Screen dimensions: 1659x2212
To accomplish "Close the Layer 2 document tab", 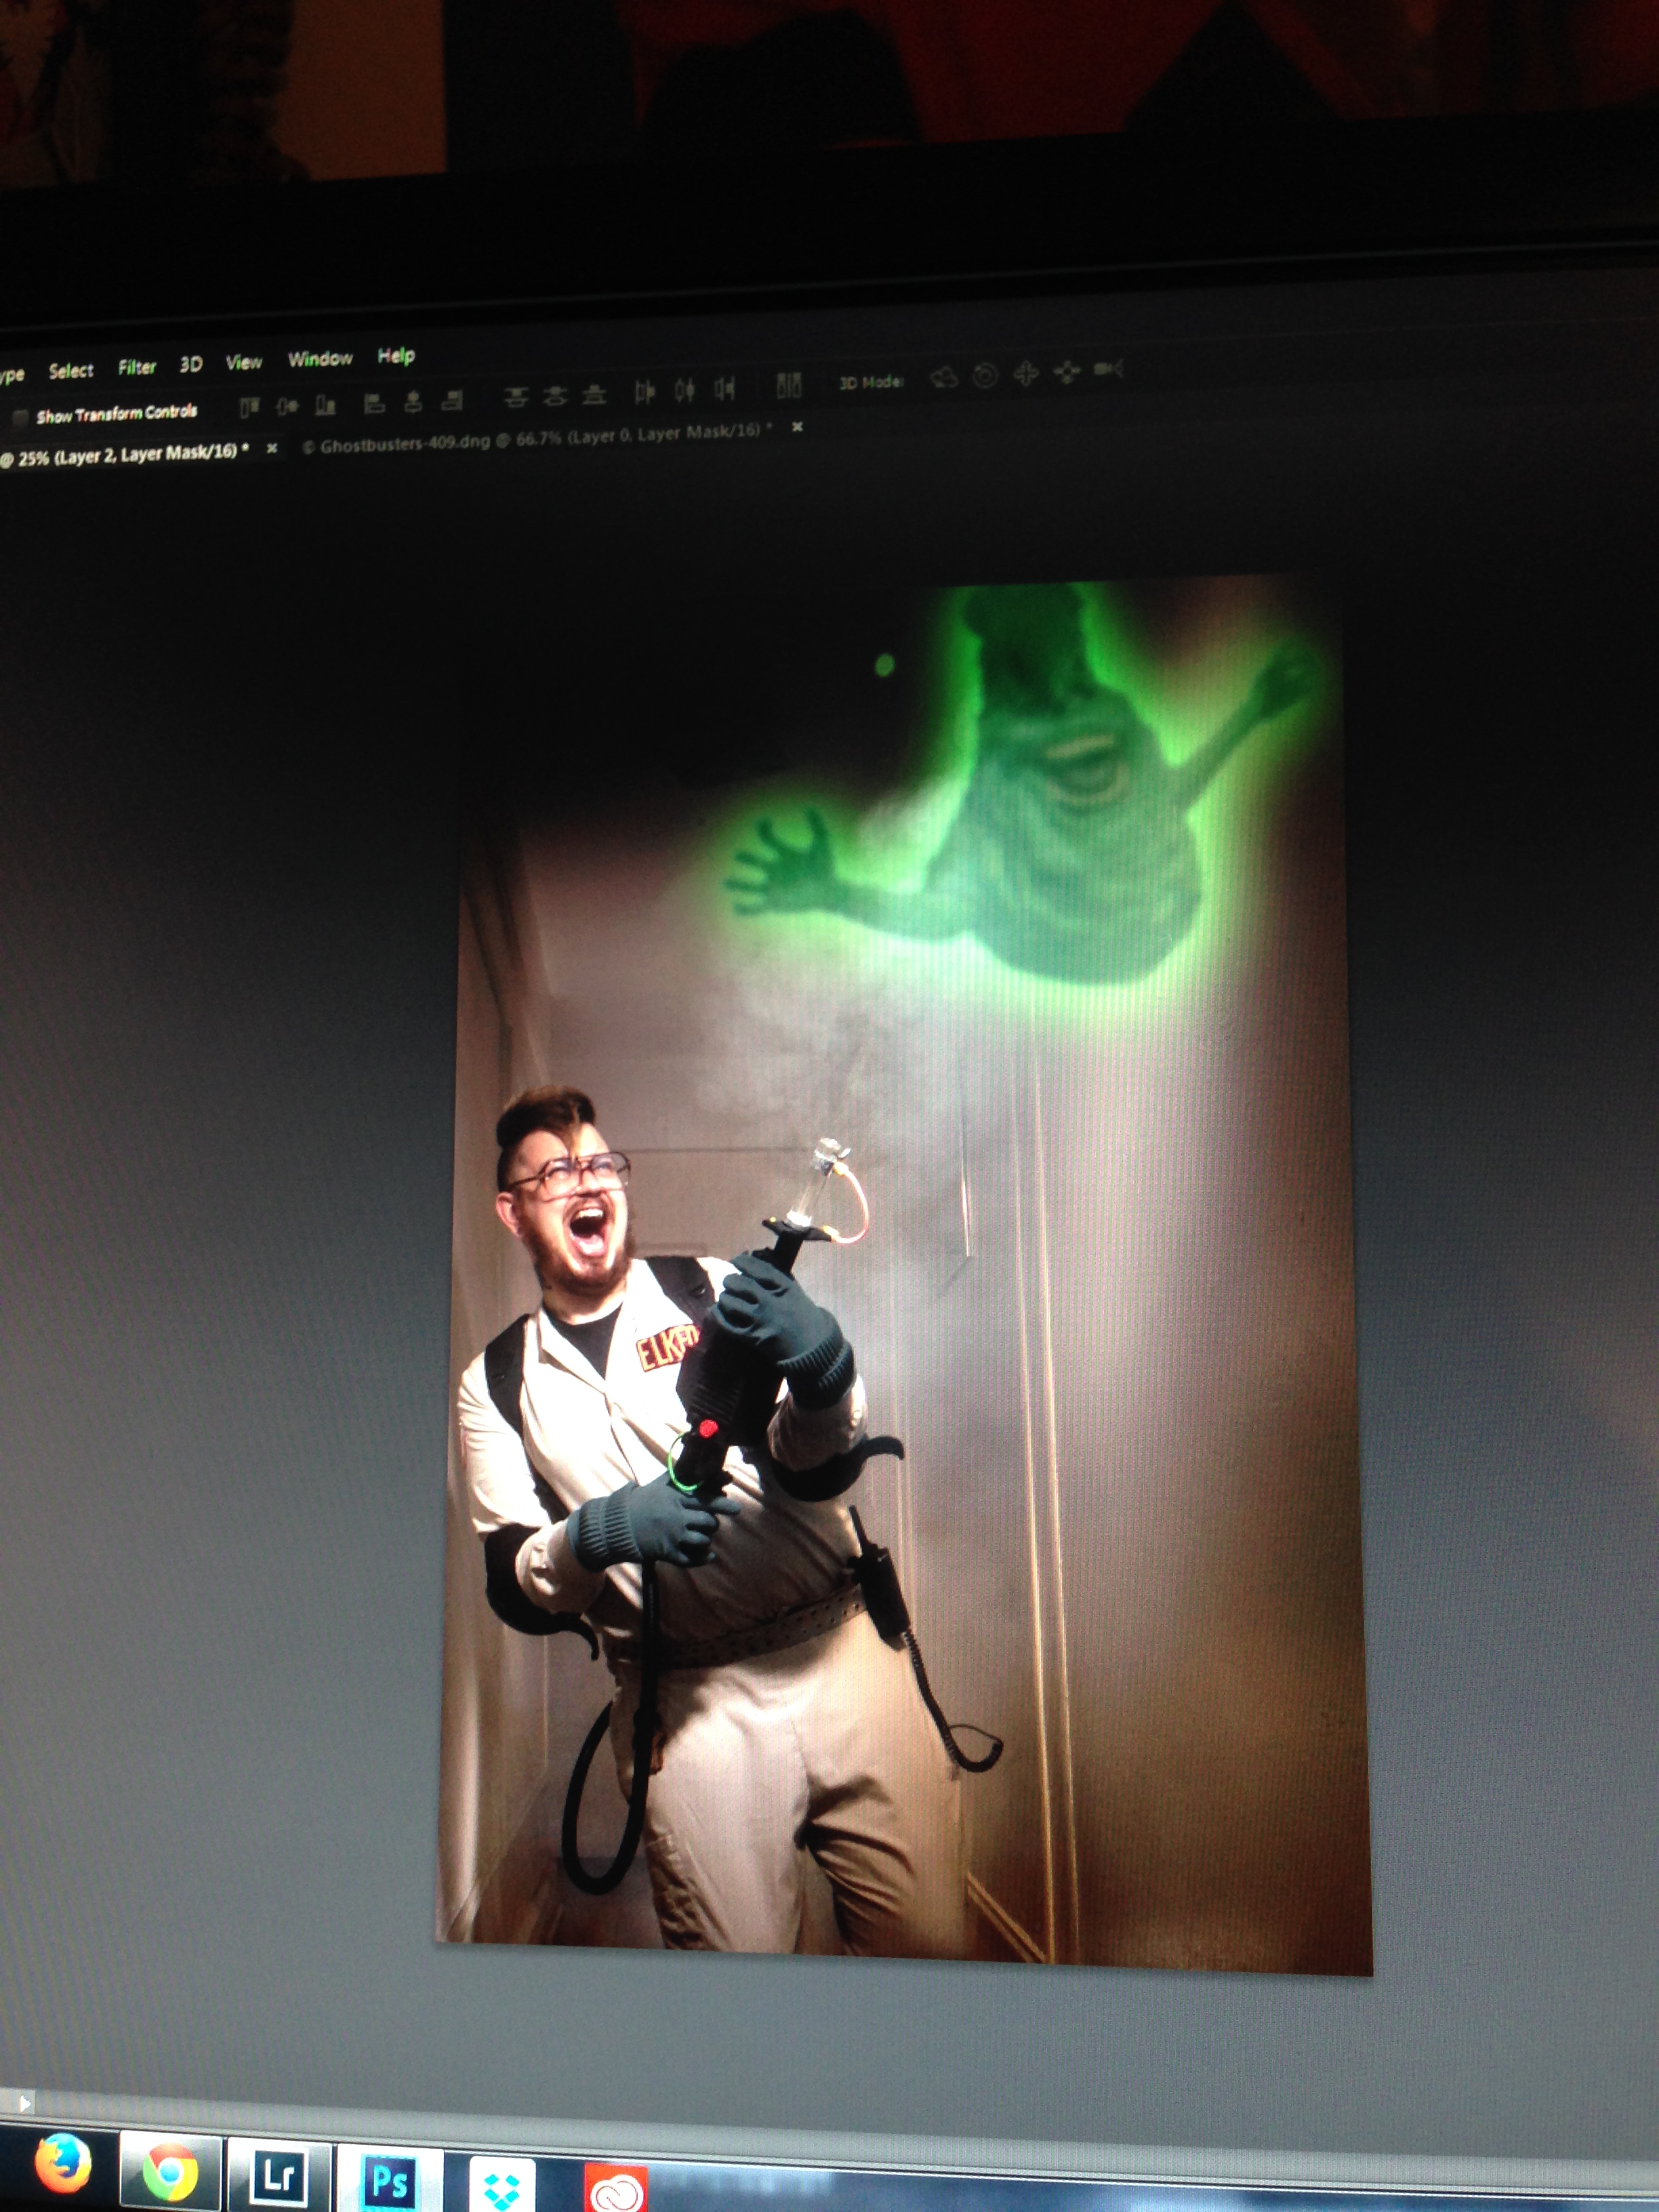I will click(x=272, y=449).
